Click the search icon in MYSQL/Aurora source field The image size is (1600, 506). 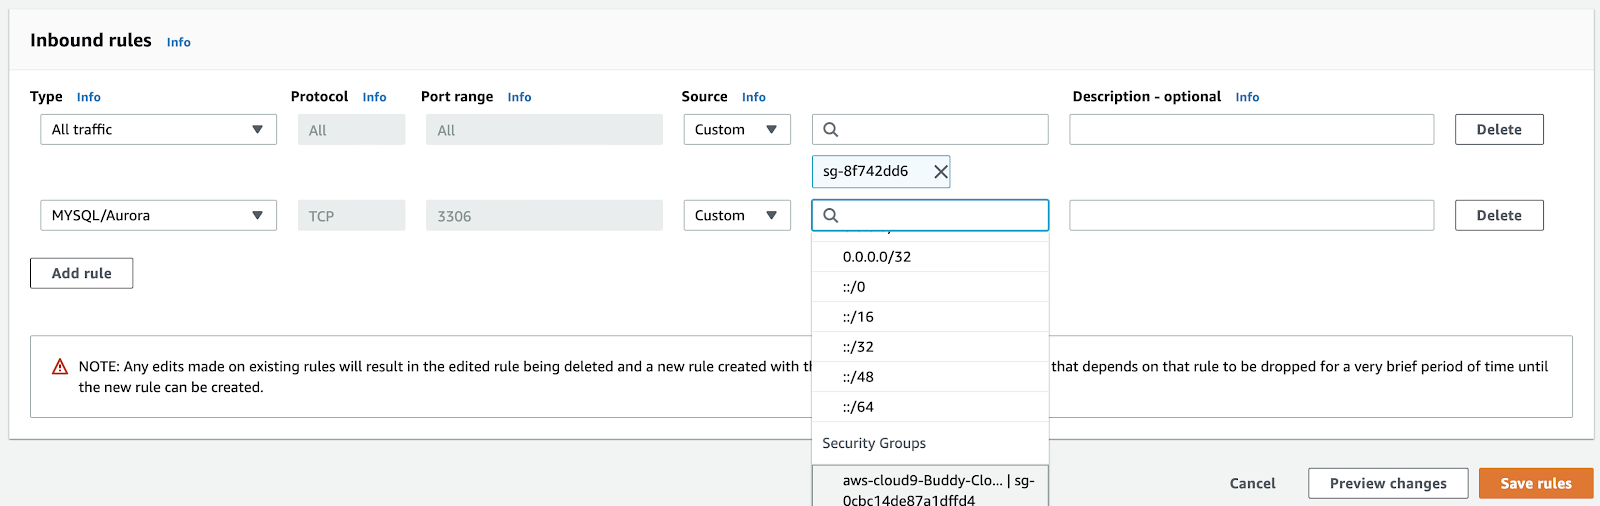(x=830, y=216)
